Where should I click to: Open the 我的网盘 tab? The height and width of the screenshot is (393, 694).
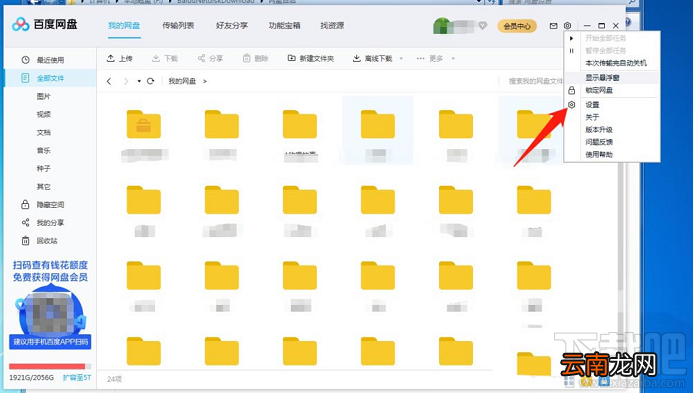[x=124, y=26]
